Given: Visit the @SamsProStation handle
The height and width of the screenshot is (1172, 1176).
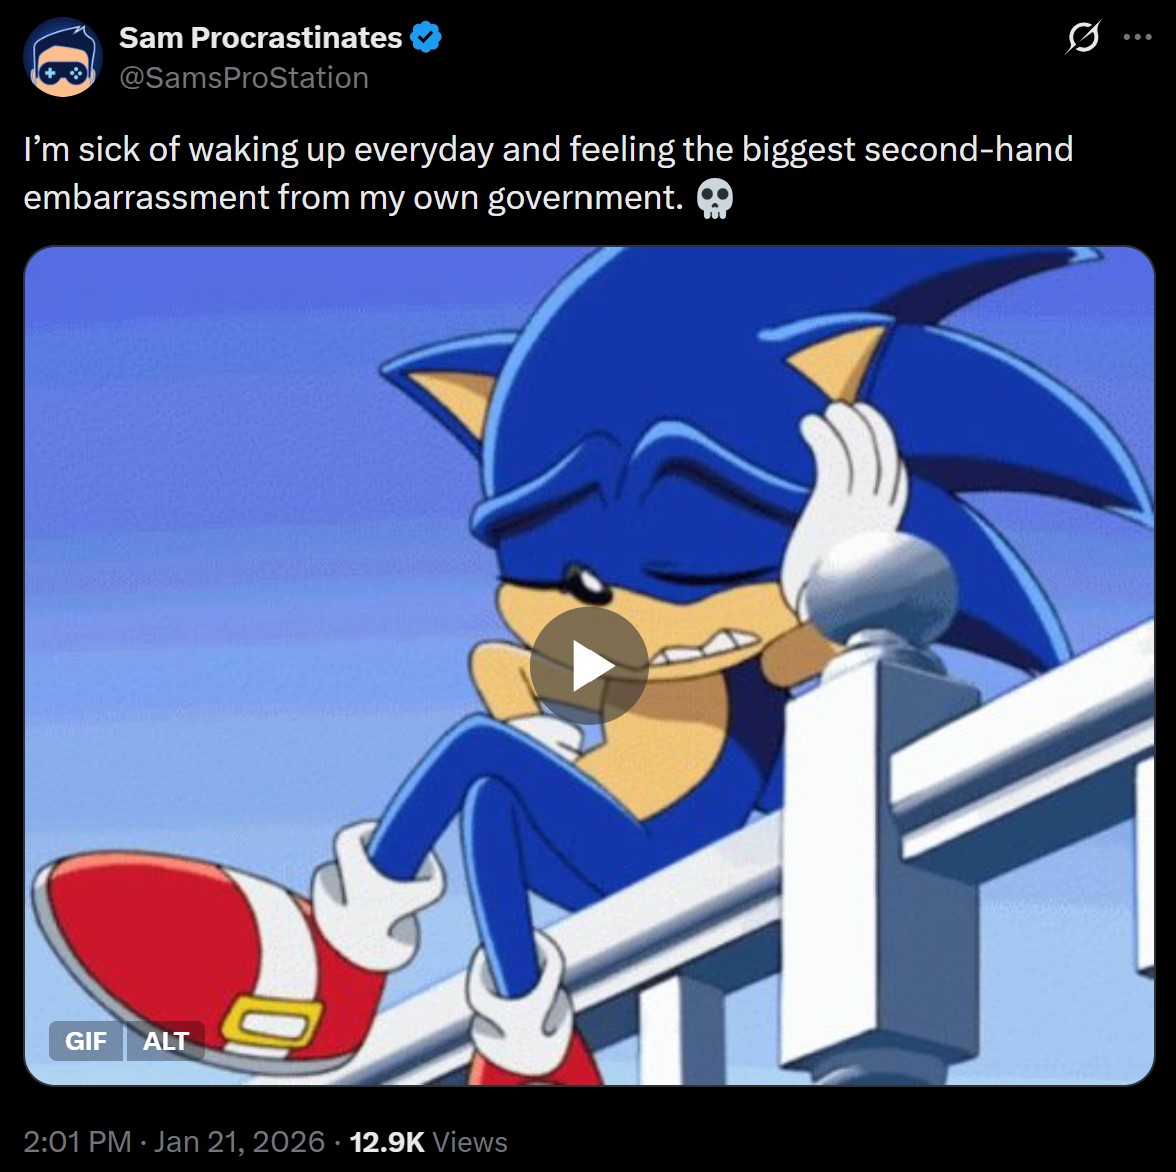Looking at the screenshot, I should (x=244, y=78).
